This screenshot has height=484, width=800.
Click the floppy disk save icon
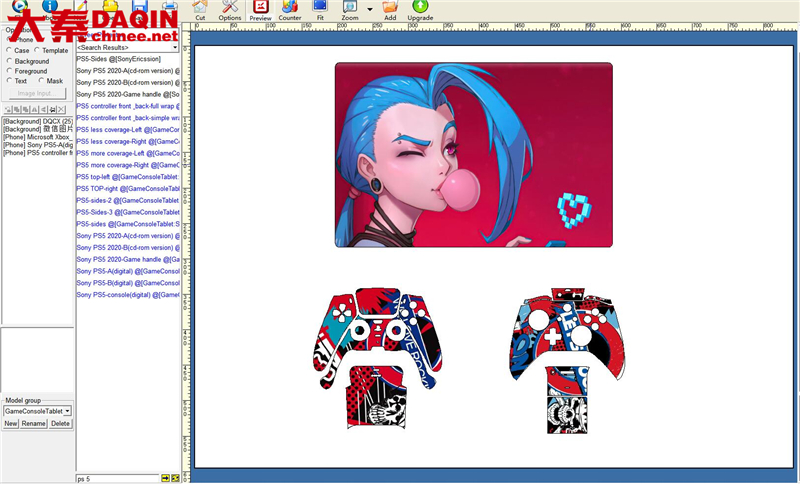coord(140,6)
